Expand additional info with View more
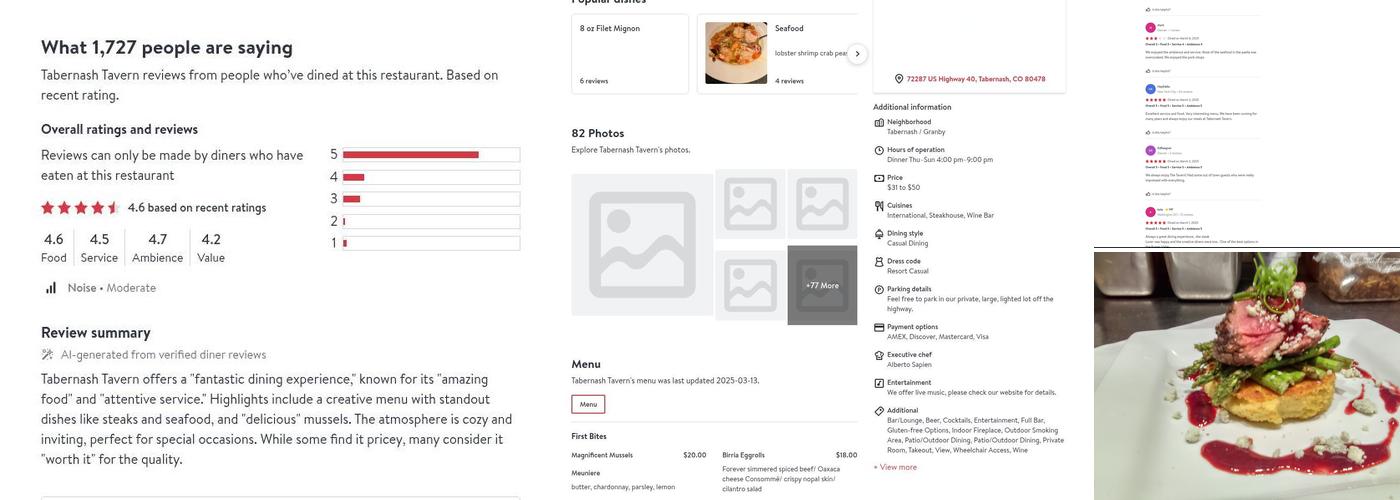Viewport: 1400px width, 500px height. 895,467
